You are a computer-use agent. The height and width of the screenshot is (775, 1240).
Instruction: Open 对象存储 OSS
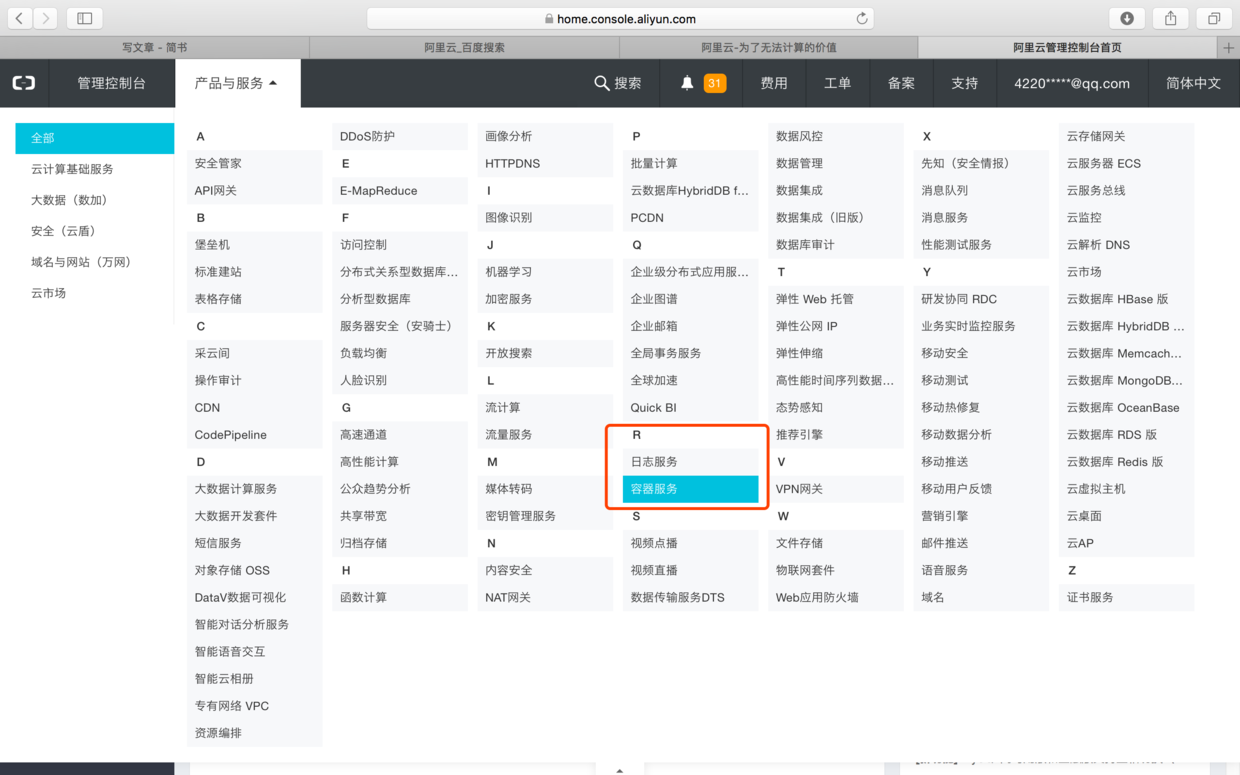click(255, 570)
